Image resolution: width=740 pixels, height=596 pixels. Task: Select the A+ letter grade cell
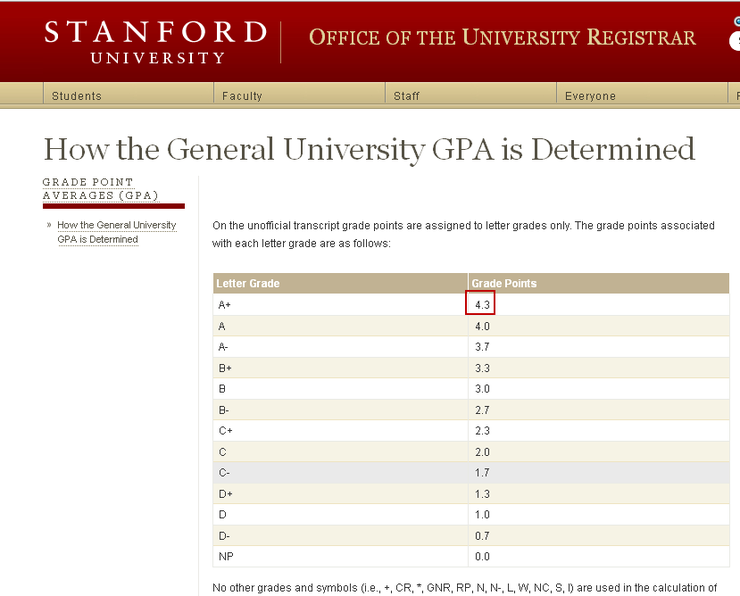pyautogui.click(x=340, y=304)
